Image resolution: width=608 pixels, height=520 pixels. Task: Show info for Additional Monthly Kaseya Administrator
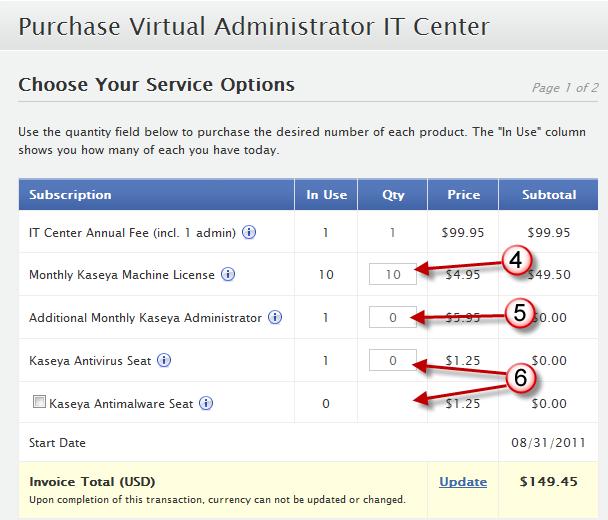275,317
